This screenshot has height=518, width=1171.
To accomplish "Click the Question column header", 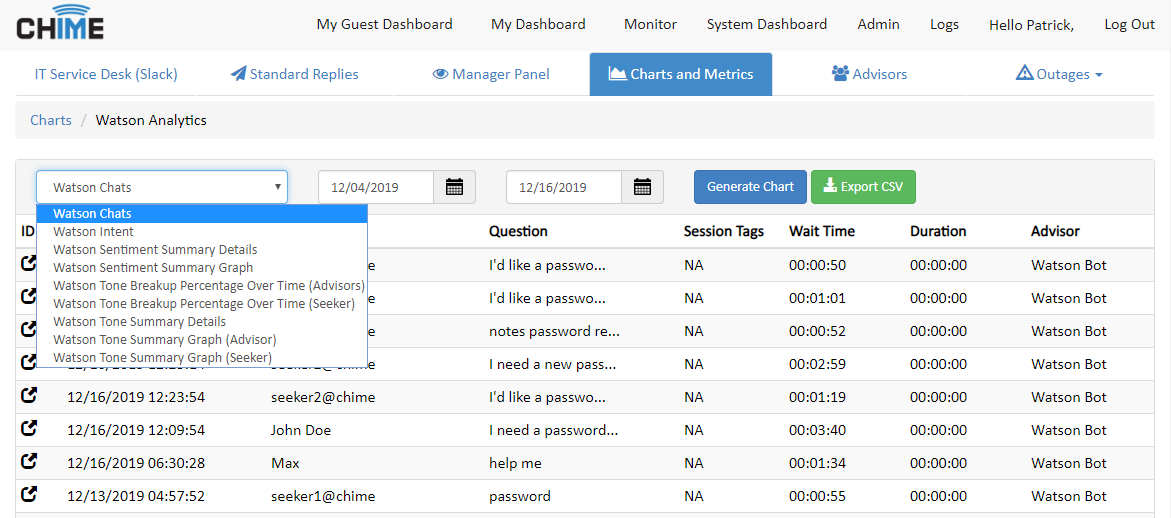I will tap(518, 231).
